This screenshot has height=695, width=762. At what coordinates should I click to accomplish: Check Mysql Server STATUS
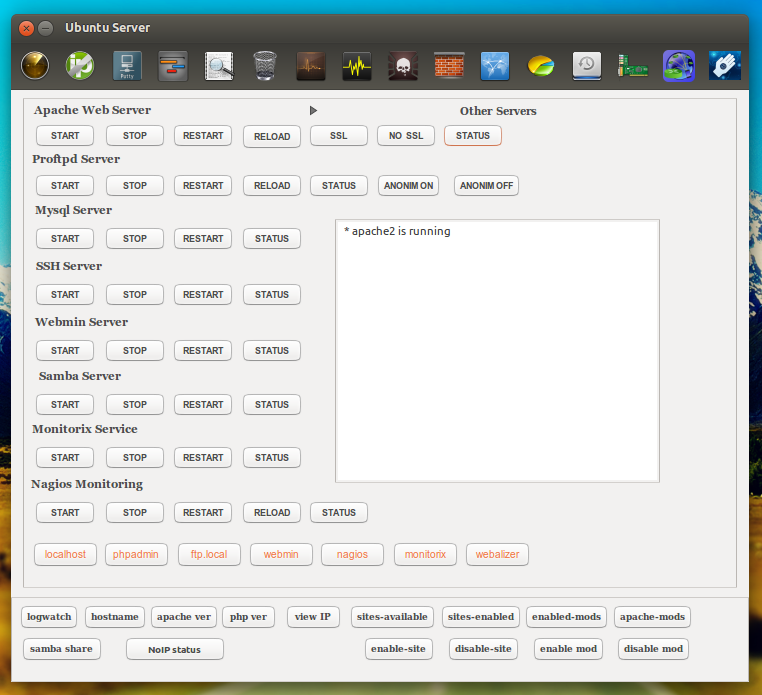coord(272,239)
